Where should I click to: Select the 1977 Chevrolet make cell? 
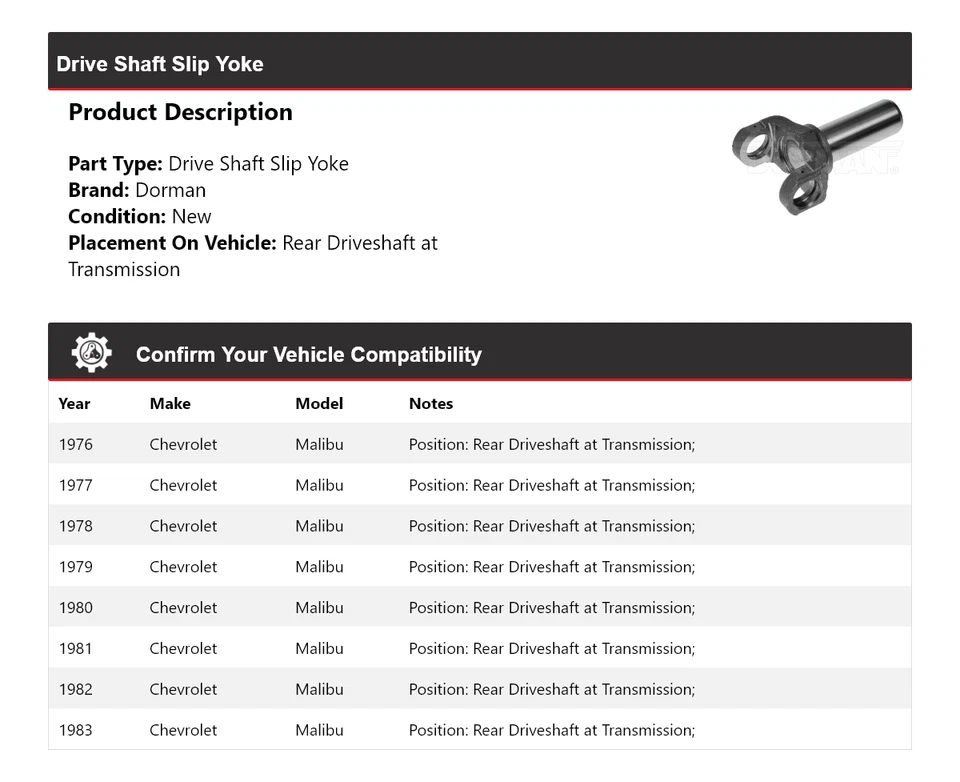coord(183,485)
